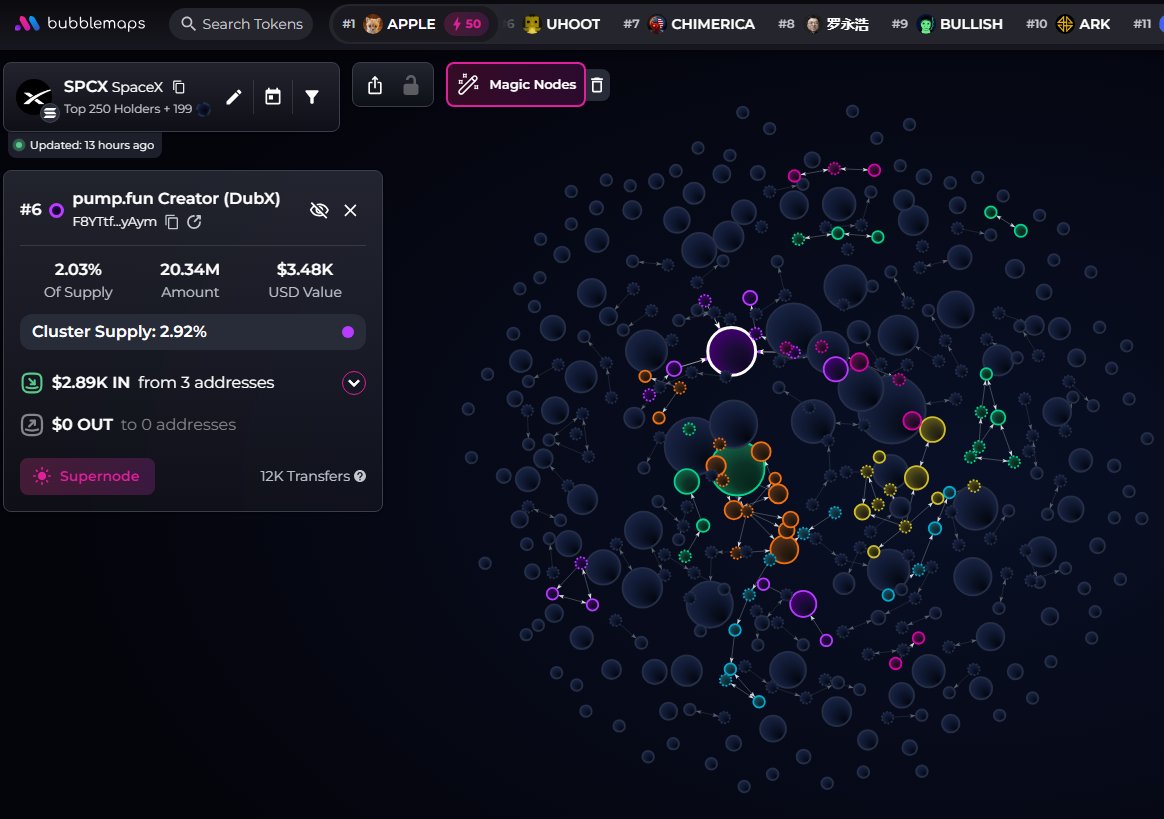Open the calendar history icon
Screen dimensions: 1164x819
pyautogui.click(x=273, y=97)
